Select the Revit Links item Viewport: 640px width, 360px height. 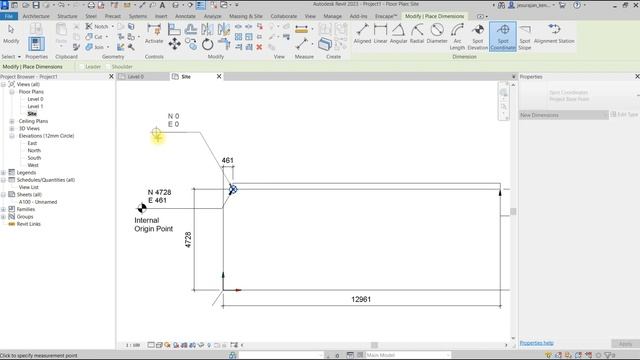click(29, 224)
